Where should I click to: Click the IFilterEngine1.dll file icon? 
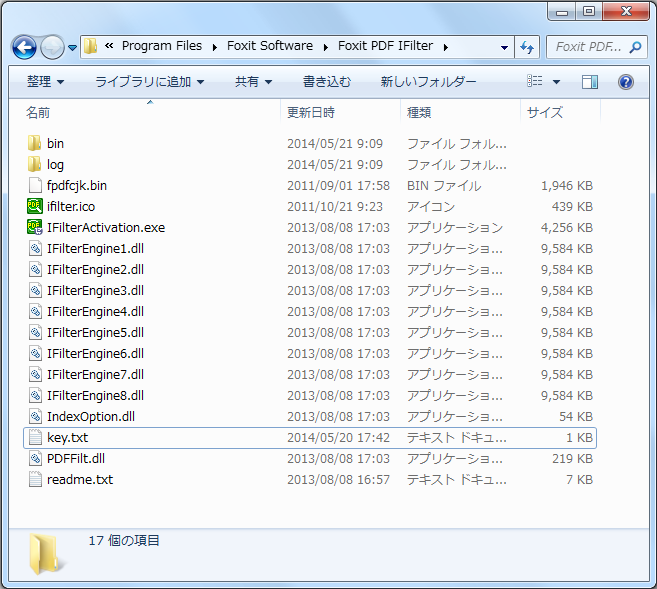pyautogui.click(x=35, y=248)
